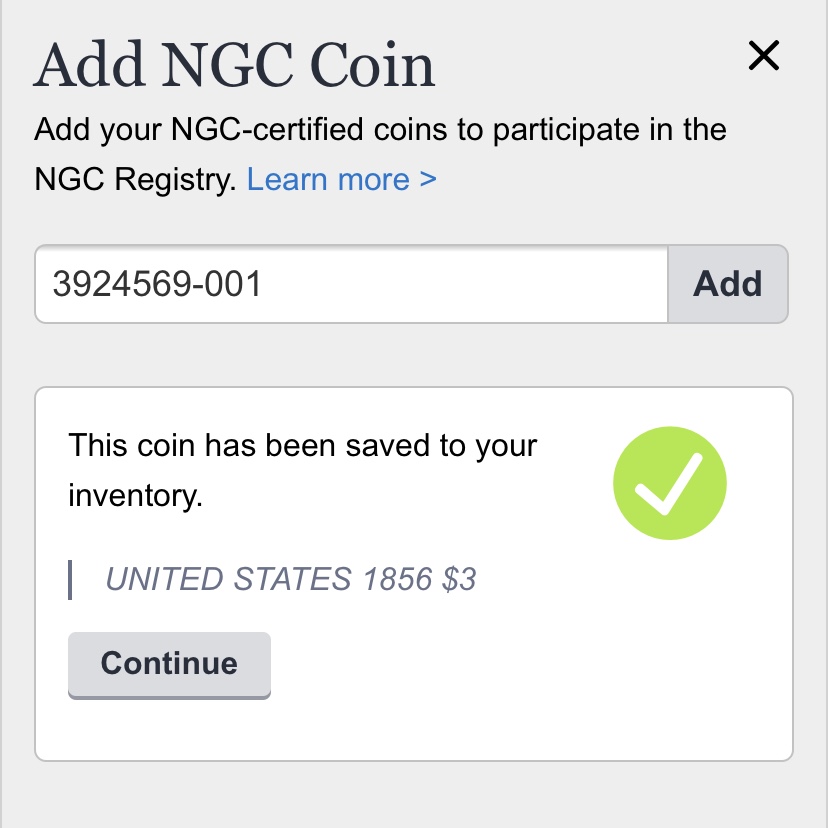This screenshot has width=828, height=828.
Task: Click the empty gray area below the card
Action: 414,795
